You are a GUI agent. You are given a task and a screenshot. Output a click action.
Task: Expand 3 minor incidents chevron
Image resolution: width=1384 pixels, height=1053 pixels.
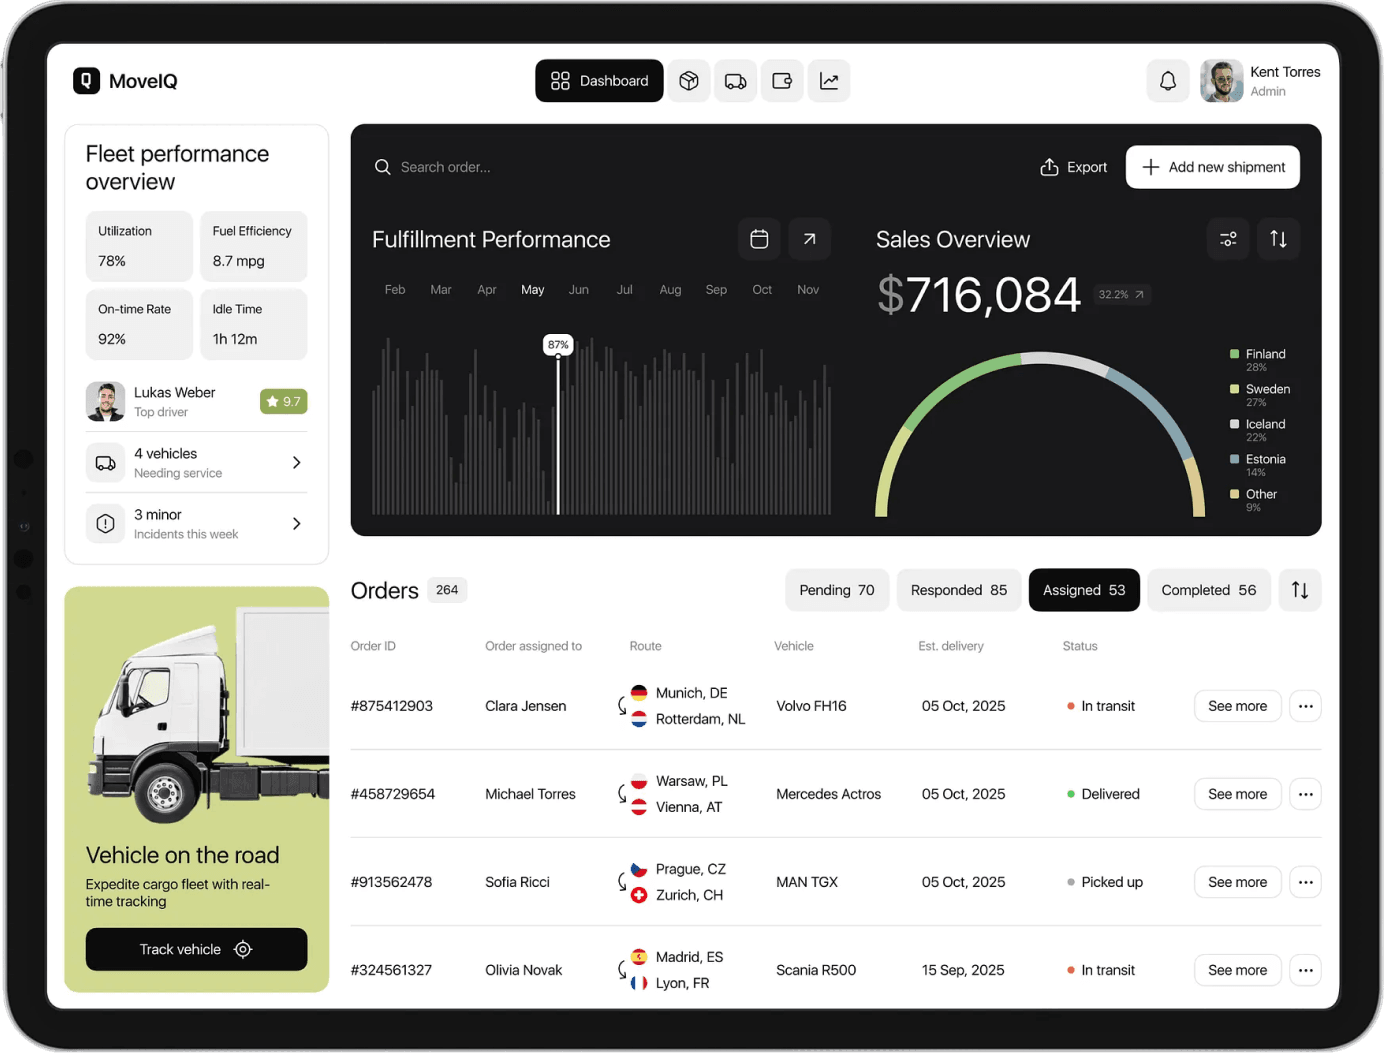click(296, 523)
